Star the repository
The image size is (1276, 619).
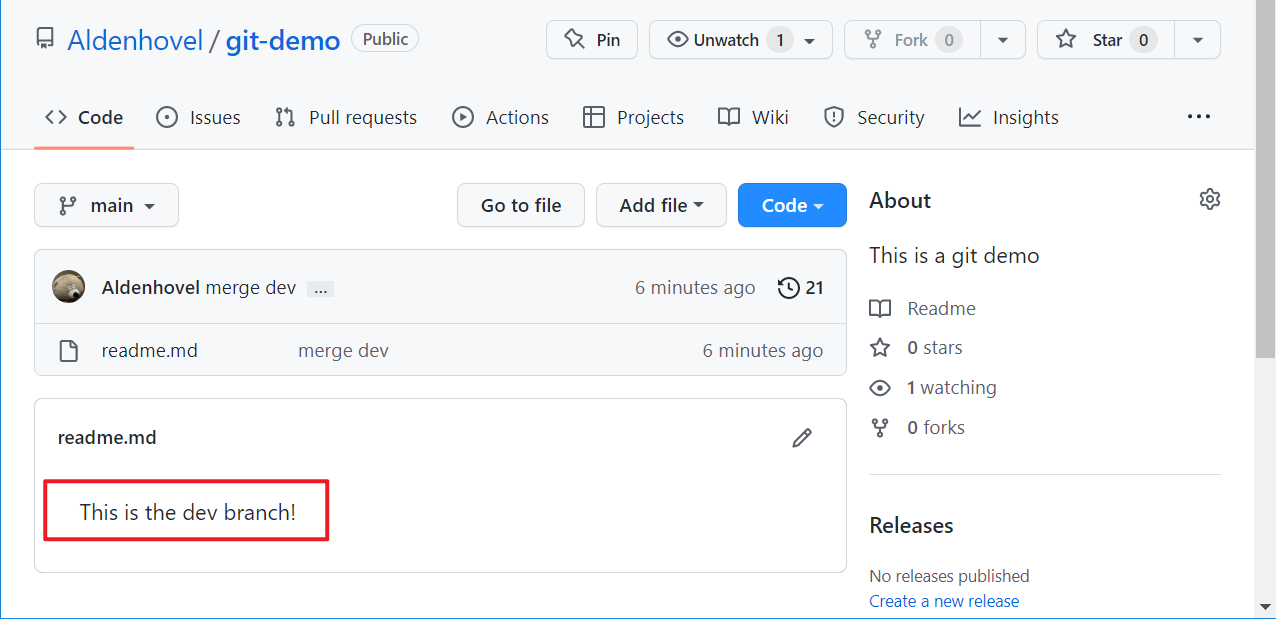tap(1106, 40)
